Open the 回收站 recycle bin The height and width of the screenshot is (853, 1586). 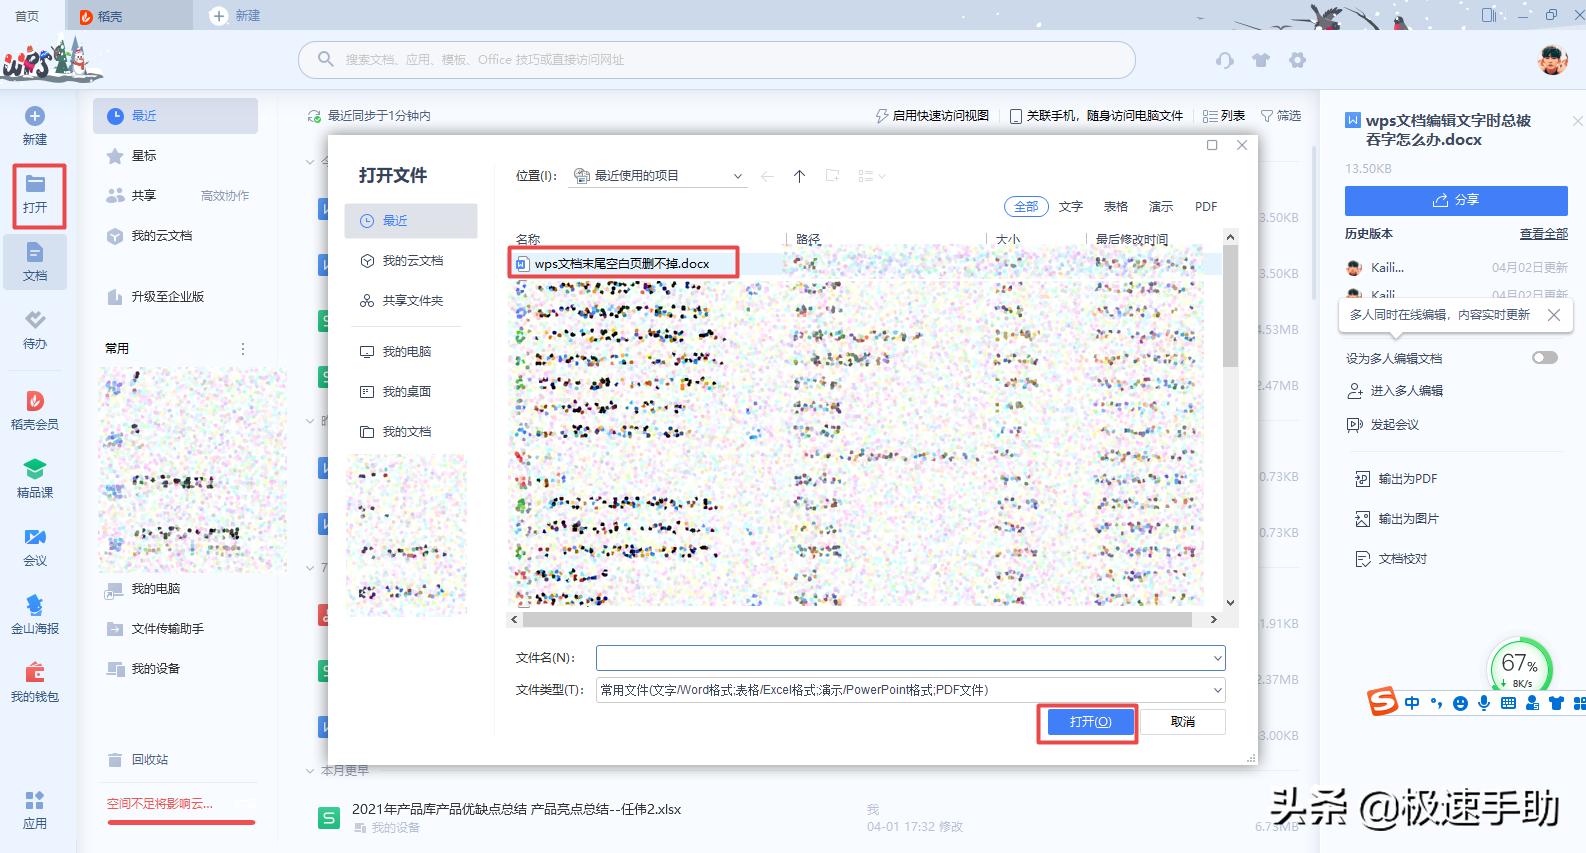[138, 760]
